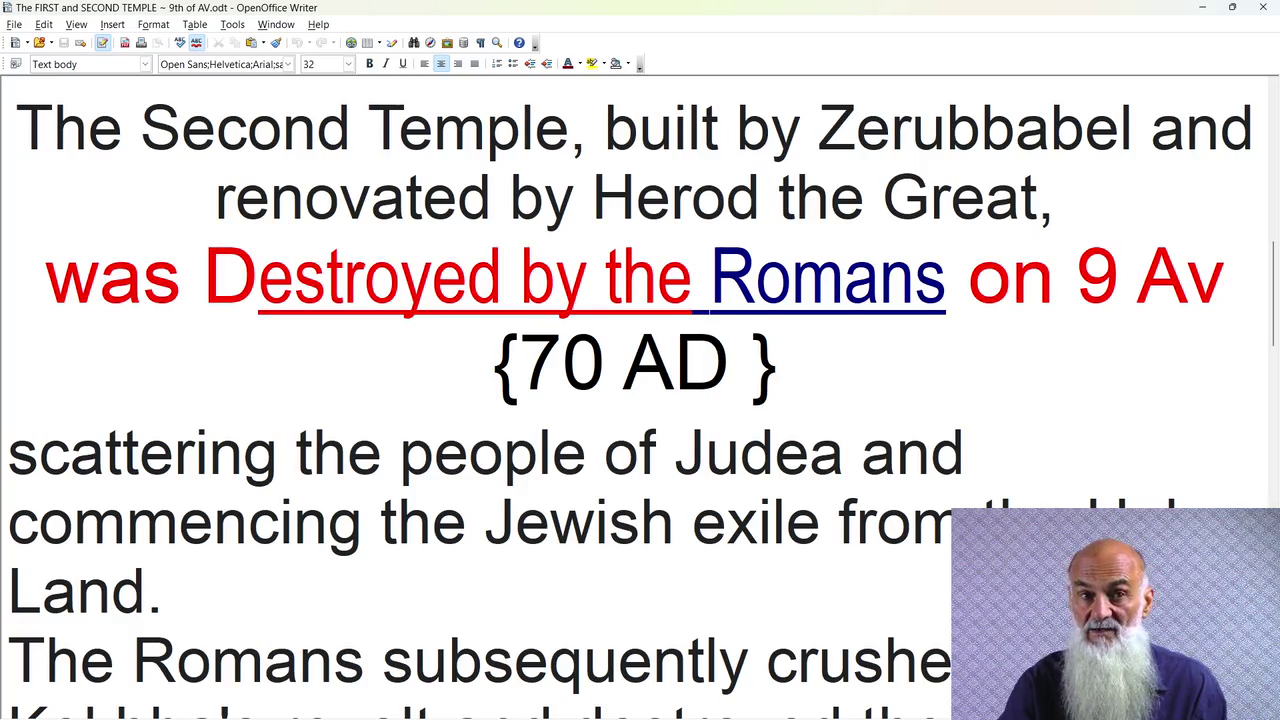This screenshot has height=720, width=1280.
Task: Click the Format Paintbrush icon
Action: (x=276, y=43)
